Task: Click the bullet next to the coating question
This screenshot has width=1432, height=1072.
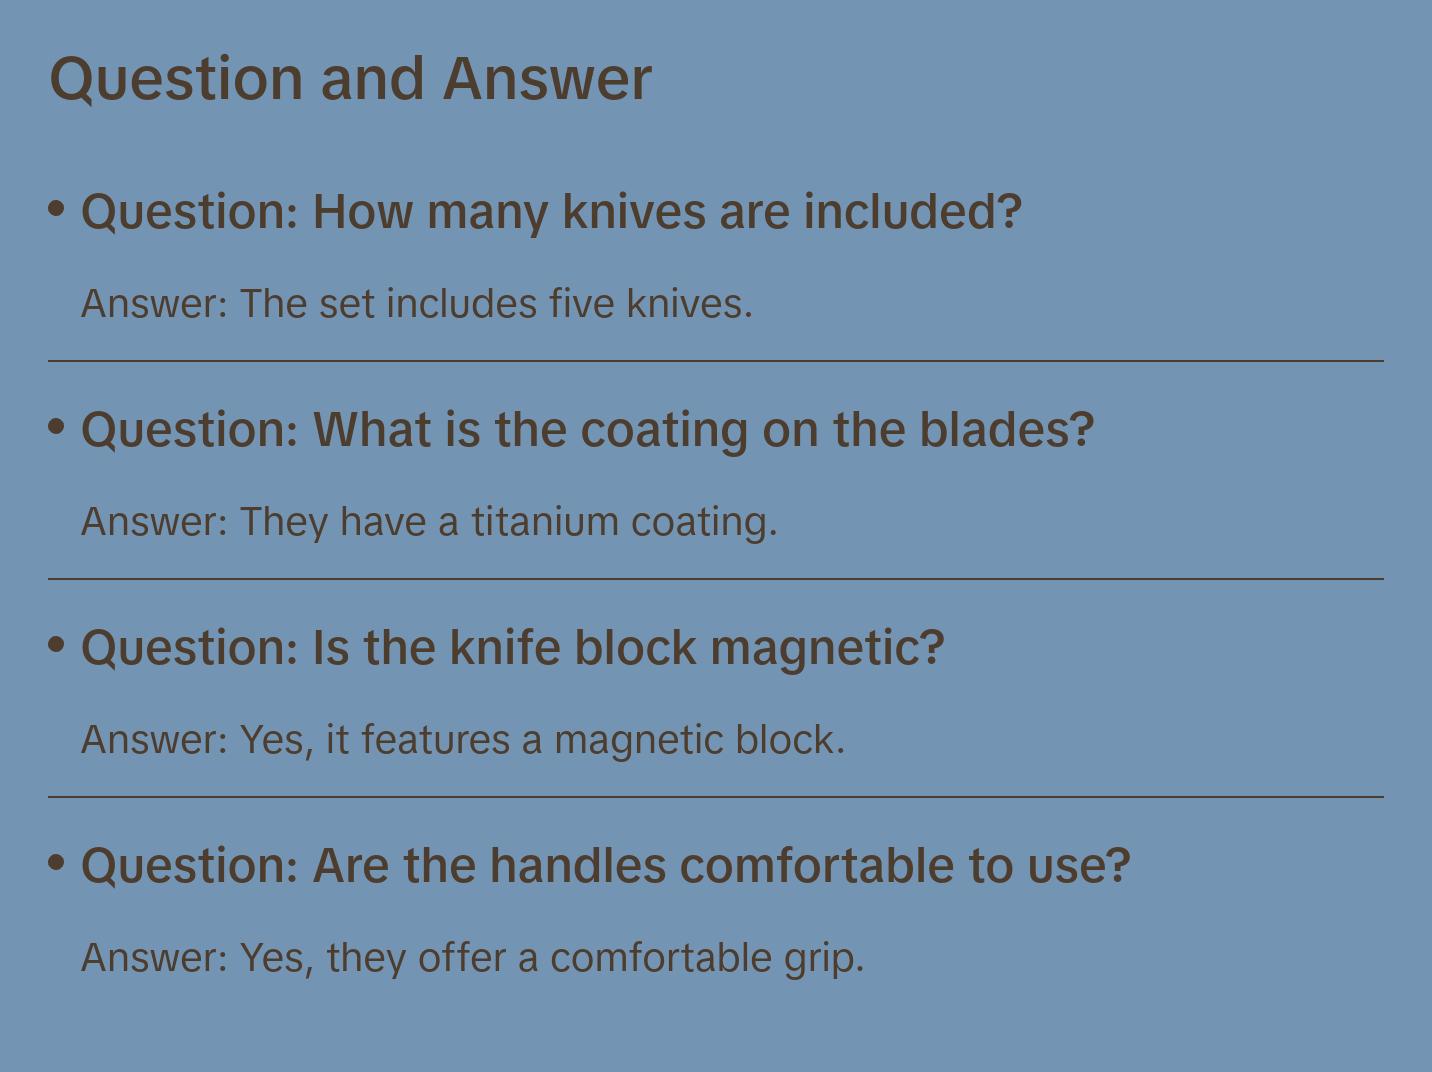Action: [57, 427]
